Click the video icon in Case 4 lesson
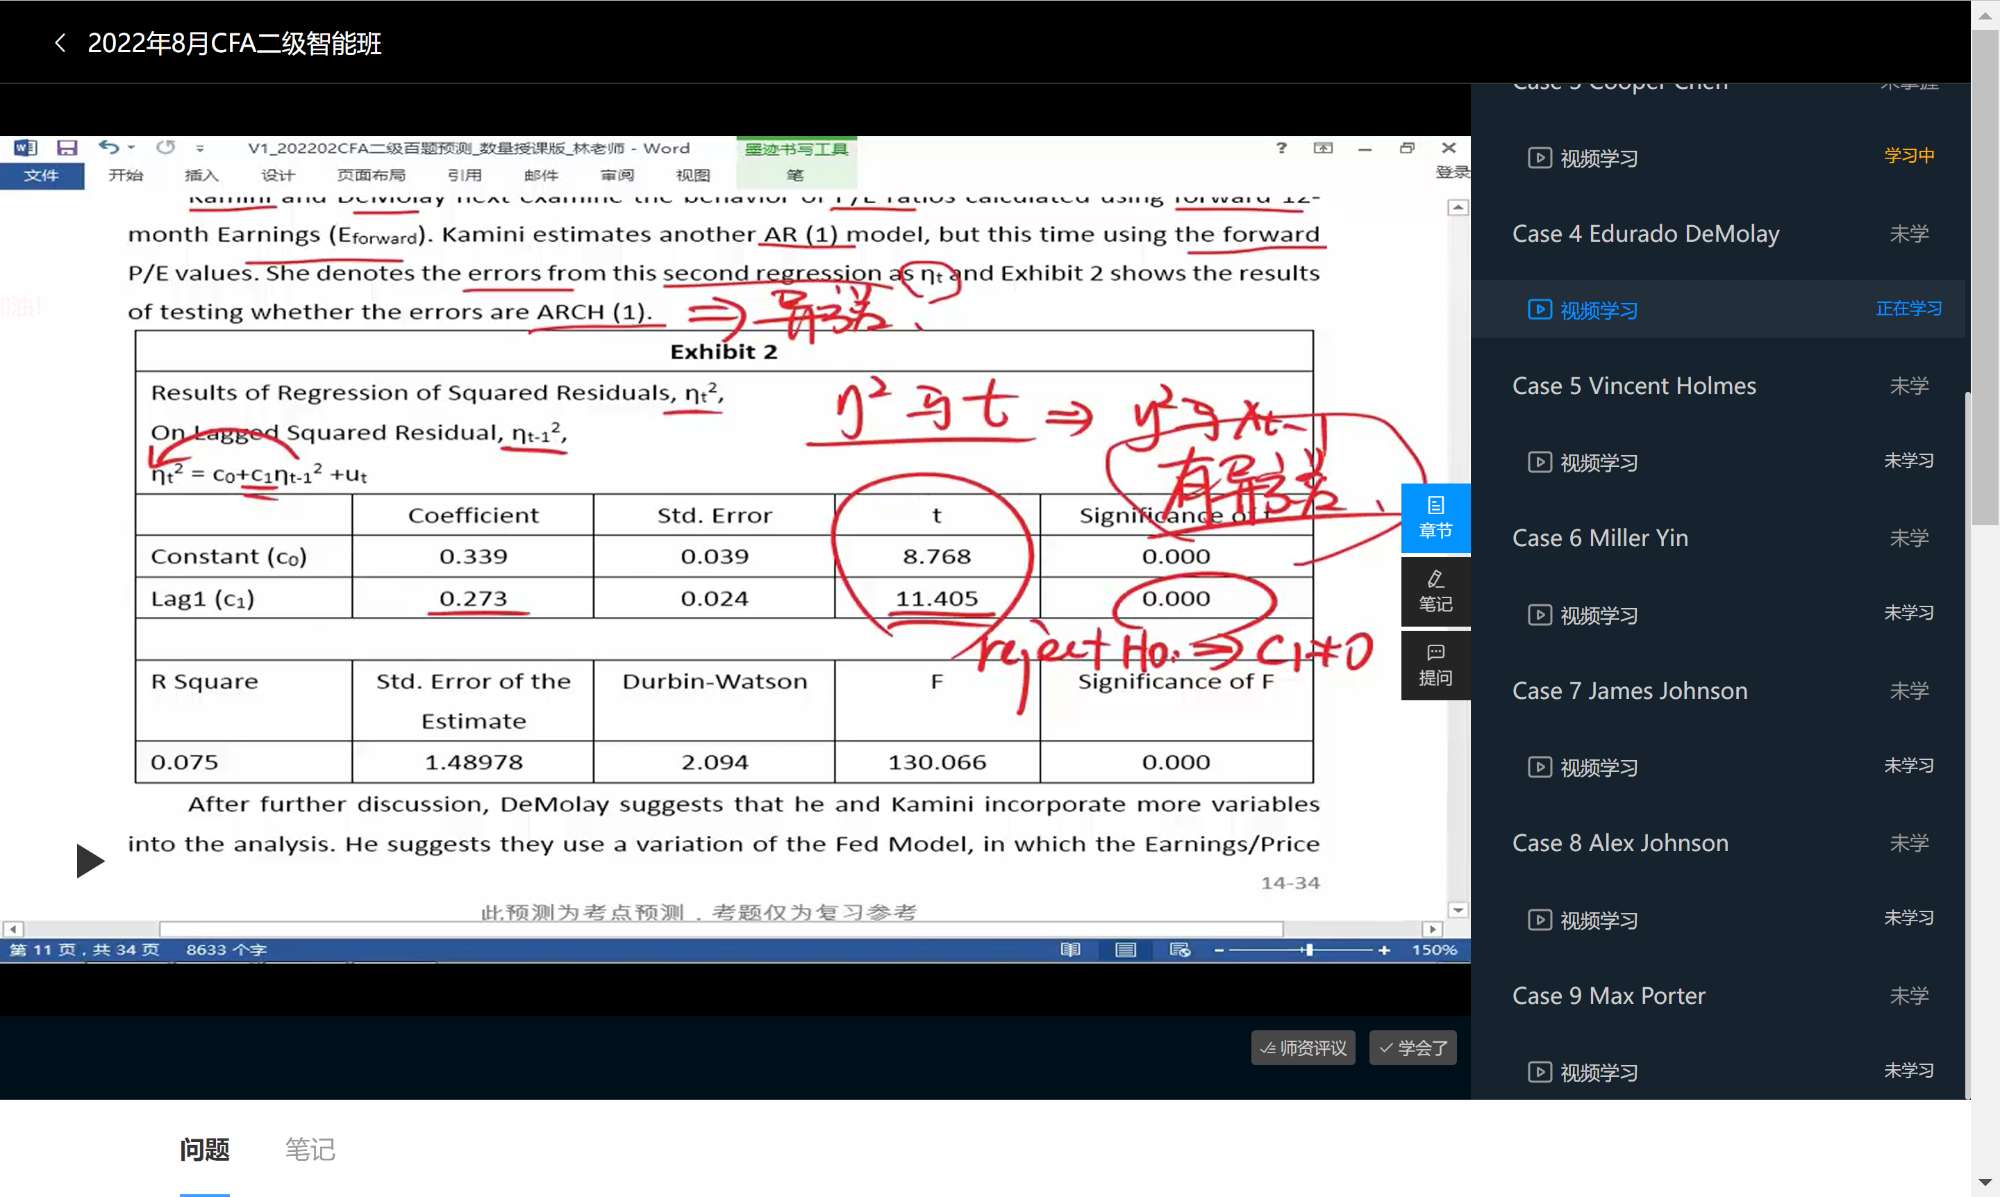The width and height of the screenshot is (2000, 1197). [x=1540, y=310]
